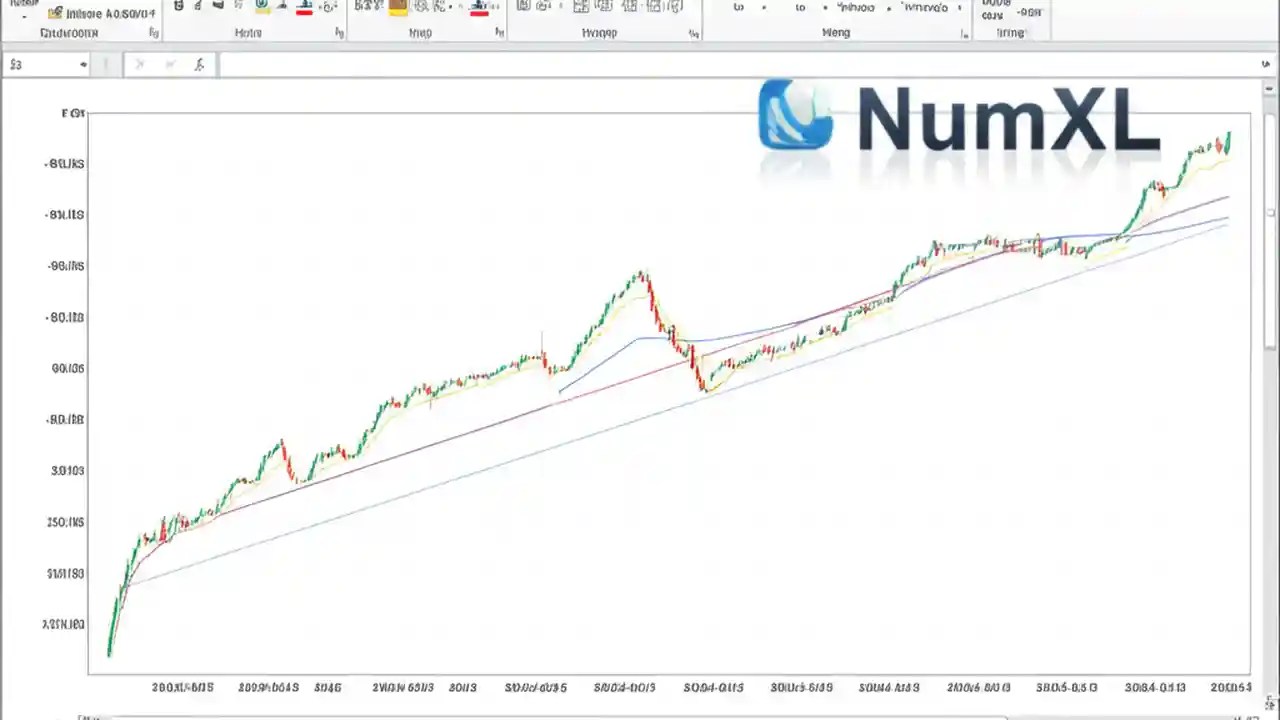
Task: Click the Cancel X in the formula bar
Action: (x=138, y=64)
